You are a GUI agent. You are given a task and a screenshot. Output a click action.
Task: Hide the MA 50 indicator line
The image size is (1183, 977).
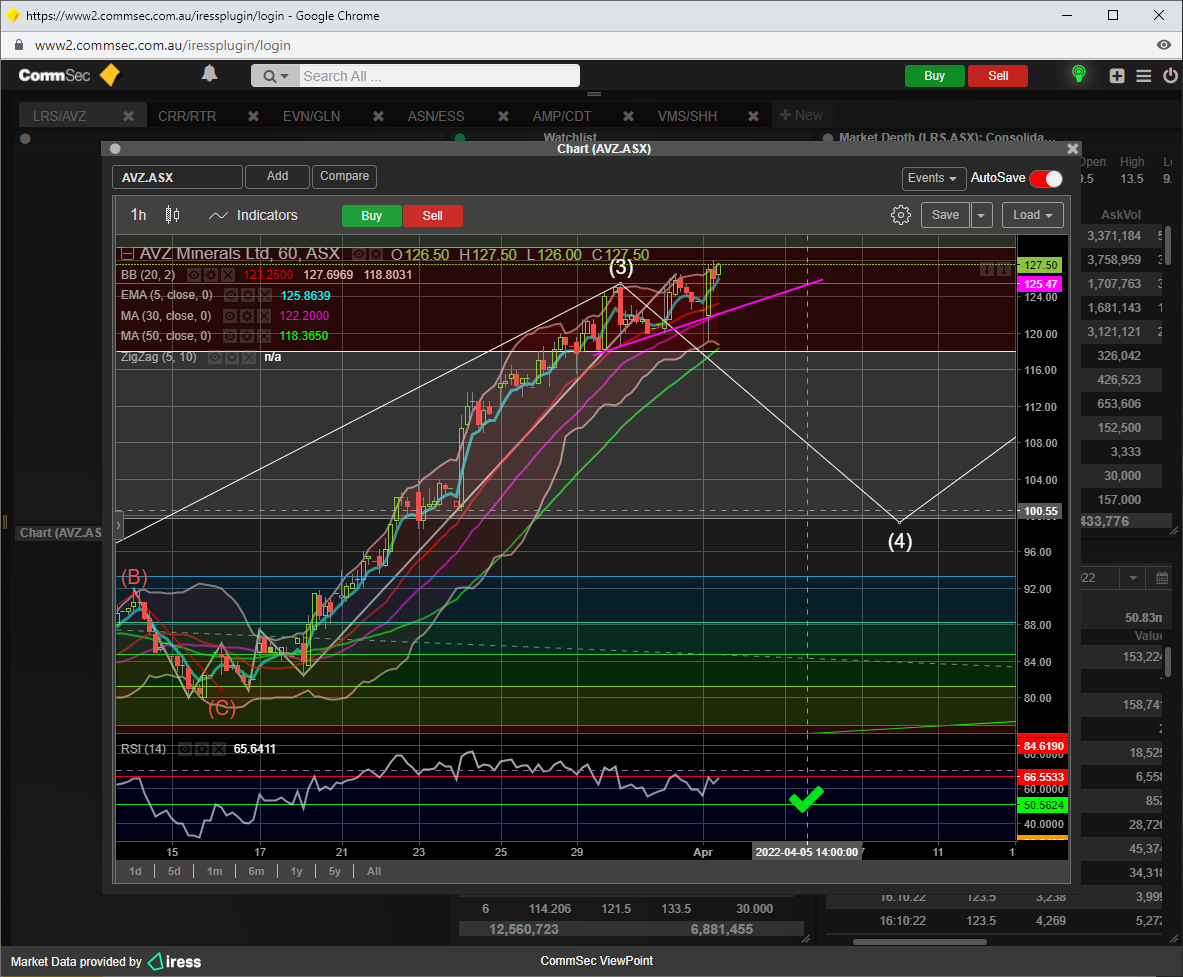(x=230, y=336)
